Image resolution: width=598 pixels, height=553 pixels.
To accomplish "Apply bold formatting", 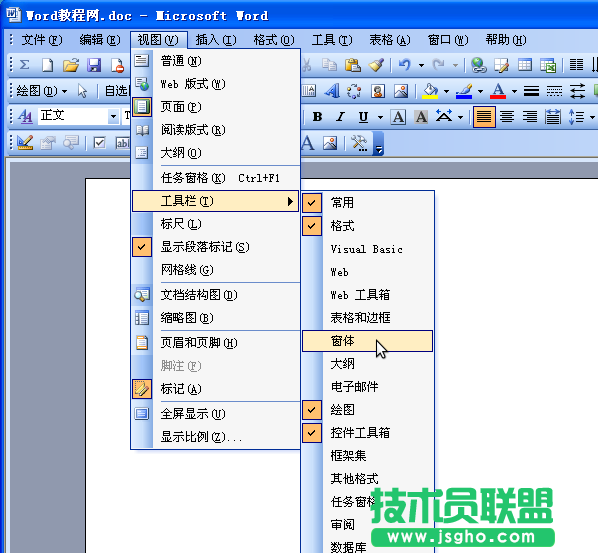I will tap(317, 117).
